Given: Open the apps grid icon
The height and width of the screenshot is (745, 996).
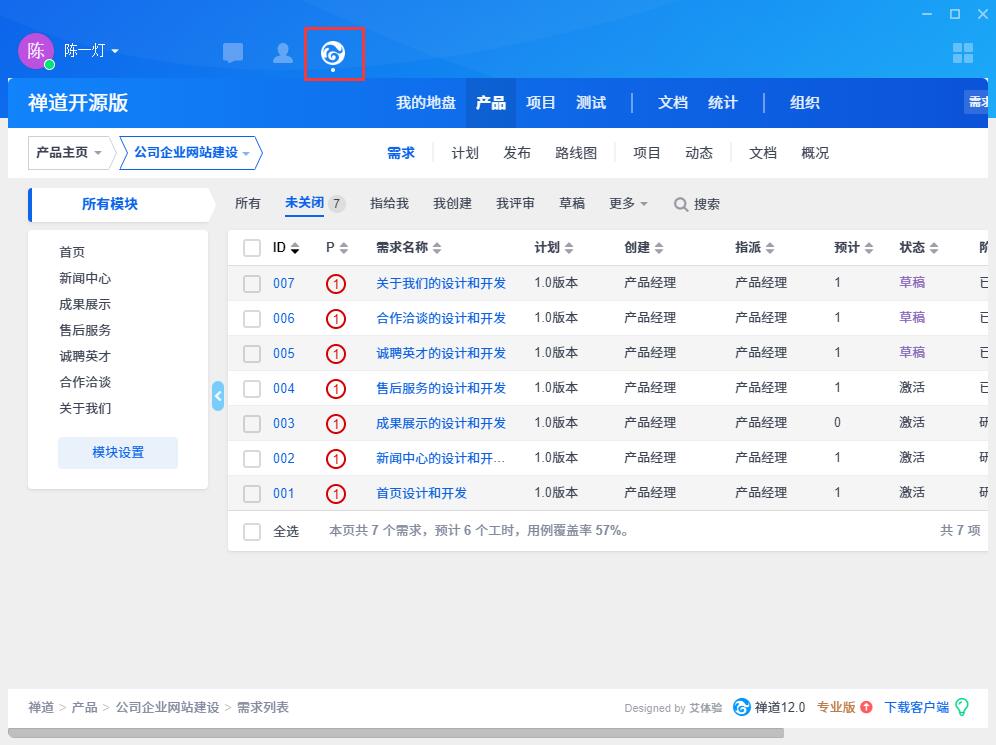Looking at the screenshot, I should 962,53.
